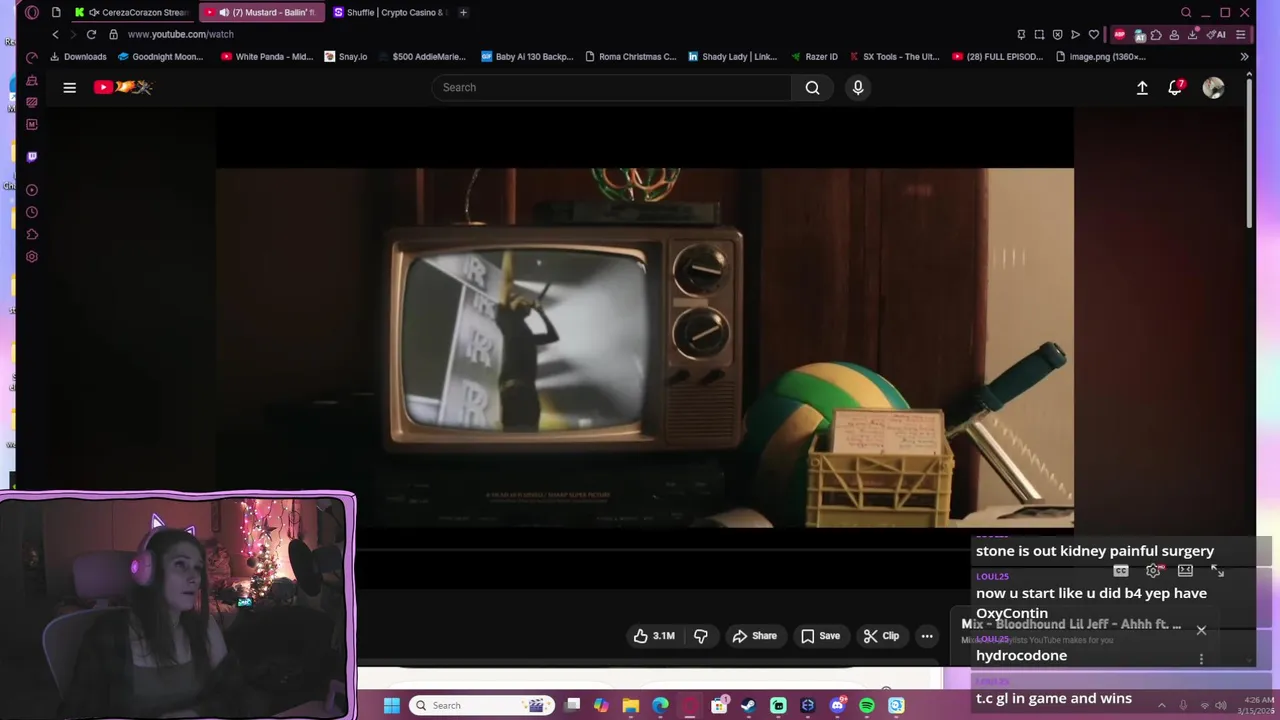Expand the bookmarks bar overflow chevron
The width and height of the screenshot is (1280, 720).
(1244, 57)
